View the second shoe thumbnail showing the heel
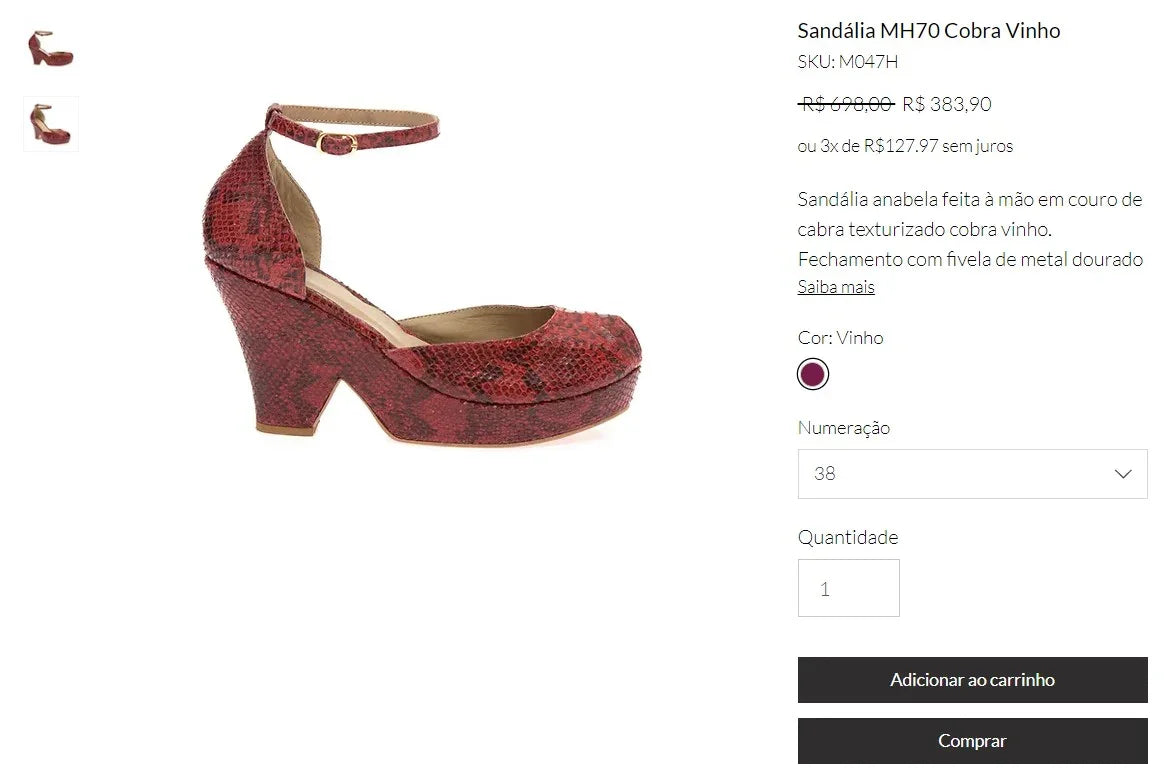Screen dimensions: 1171x781 tap(50, 122)
